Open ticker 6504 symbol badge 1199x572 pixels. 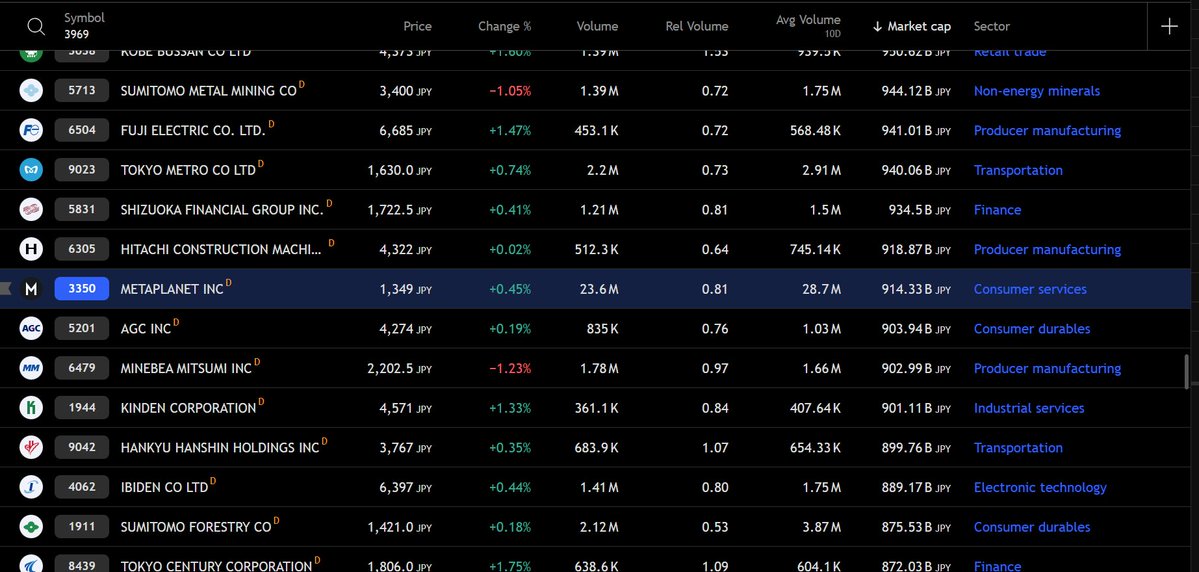pos(82,131)
